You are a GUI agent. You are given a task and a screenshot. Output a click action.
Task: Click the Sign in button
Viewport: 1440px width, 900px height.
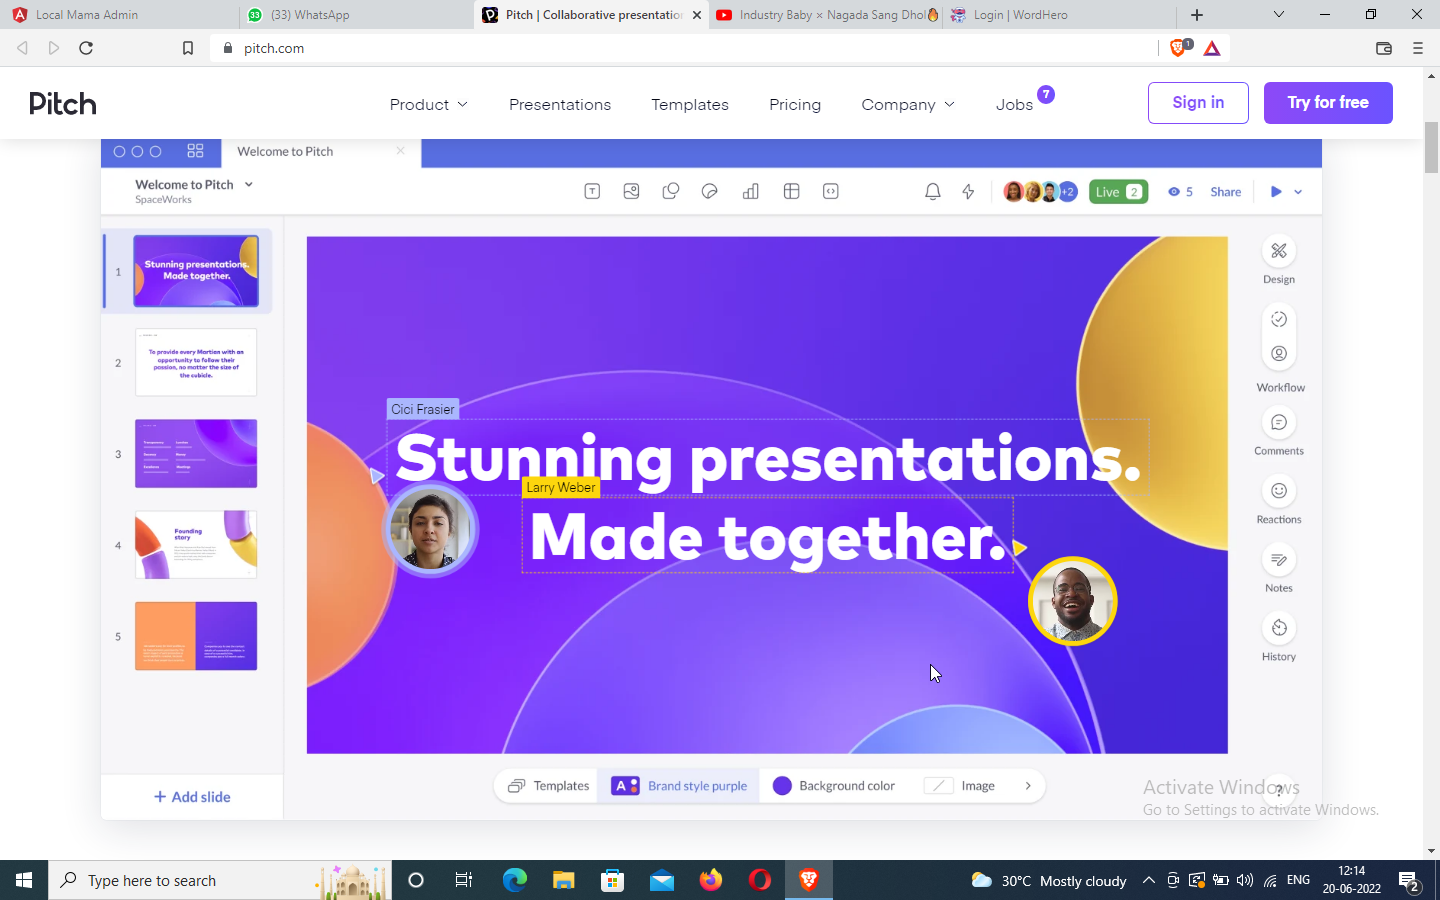point(1197,103)
